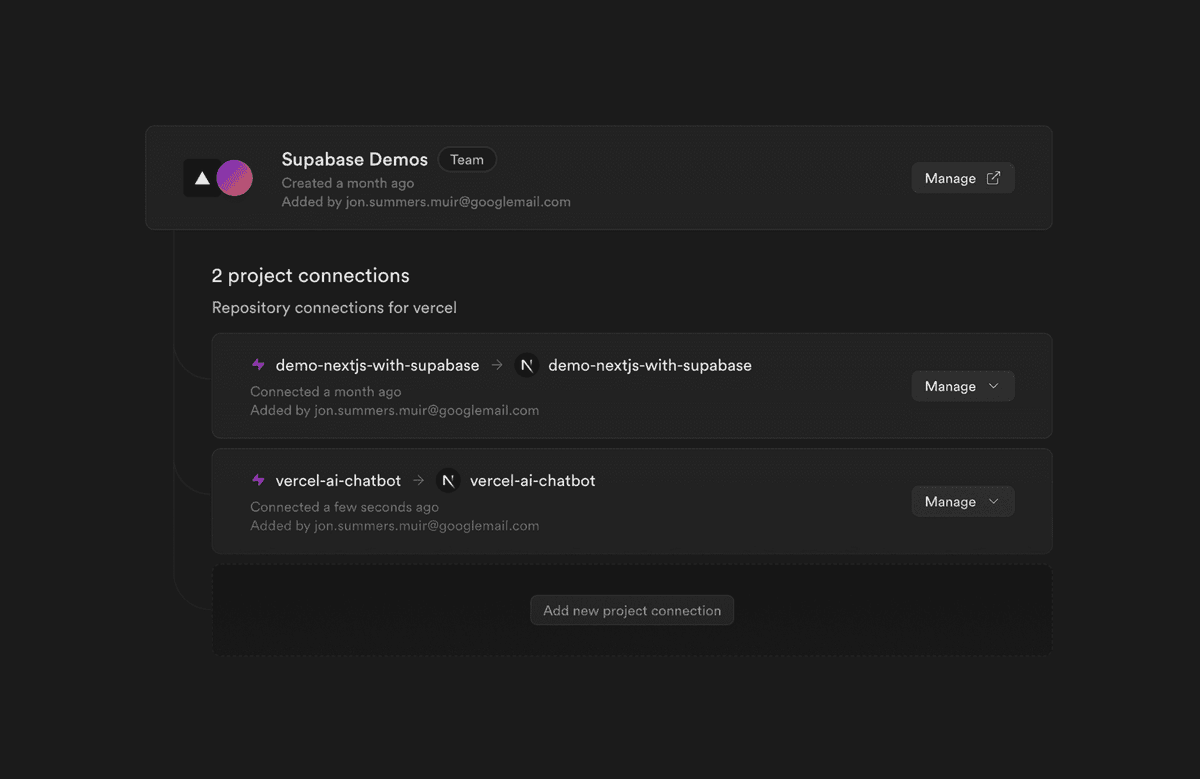Select the Vercel icon beside vercel-ai-chatbot
Screen dimensions: 1200x779
(258, 480)
